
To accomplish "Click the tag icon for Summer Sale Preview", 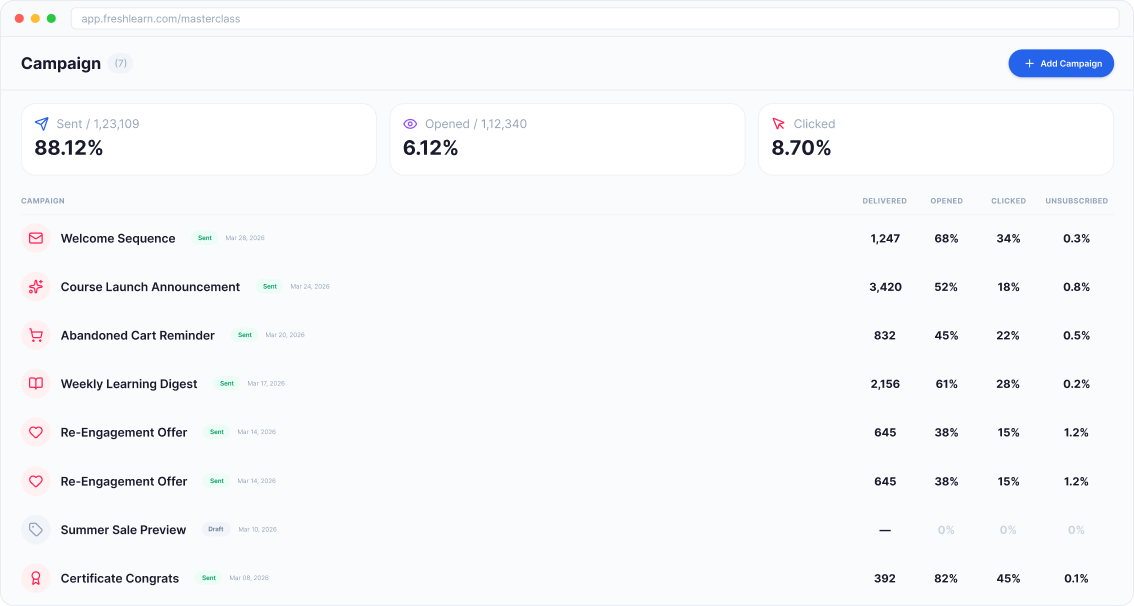I will click(36, 529).
